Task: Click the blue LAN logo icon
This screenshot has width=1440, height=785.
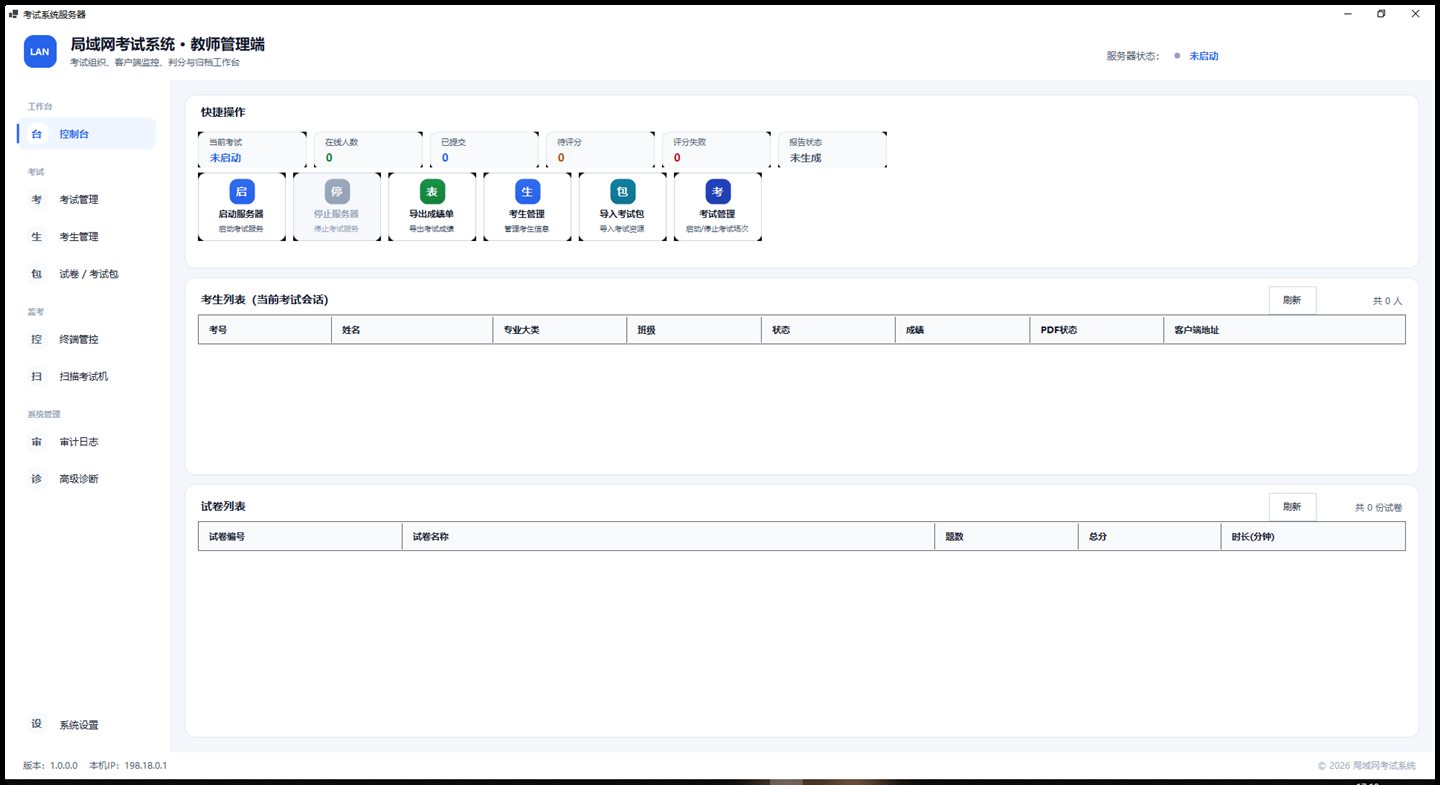Action: click(x=40, y=51)
